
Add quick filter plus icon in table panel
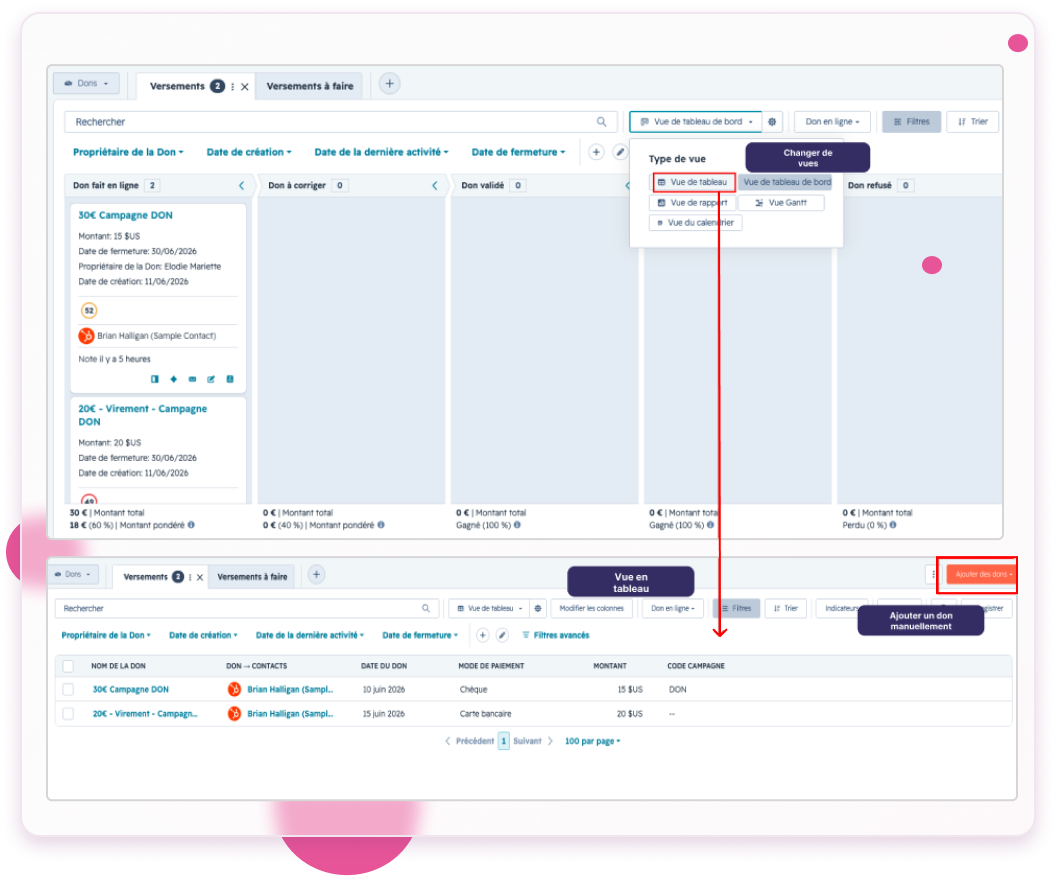pyautogui.click(x=482, y=635)
